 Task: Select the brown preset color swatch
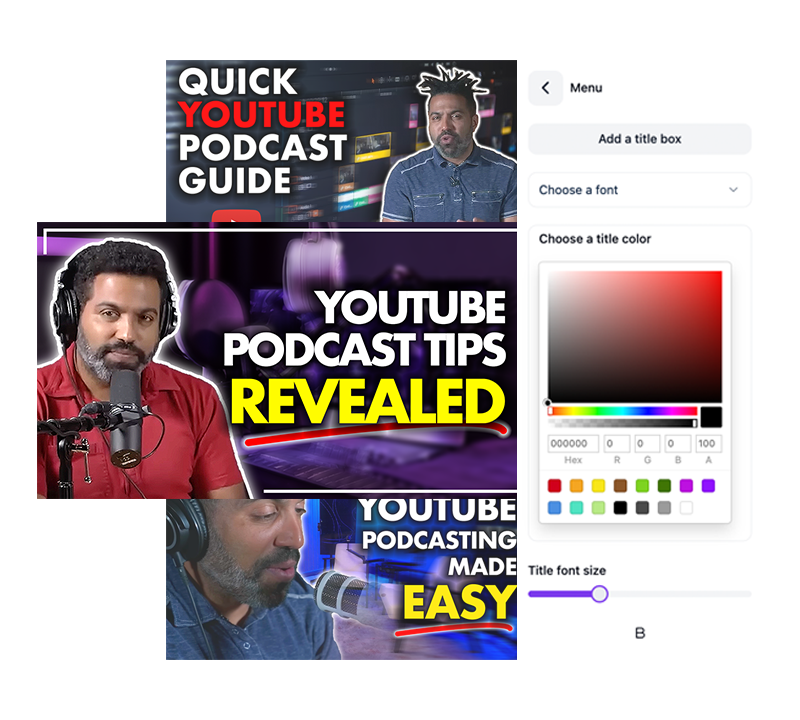tap(620, 485)
